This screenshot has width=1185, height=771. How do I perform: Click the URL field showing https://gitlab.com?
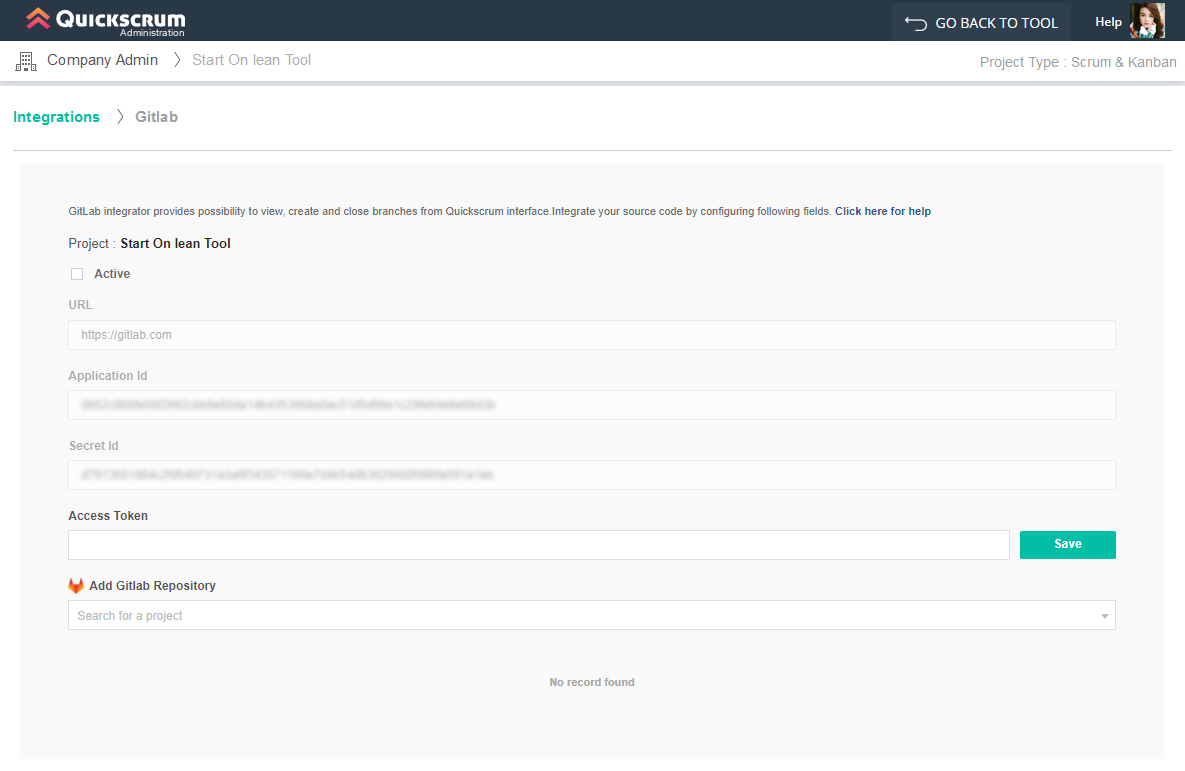click(x=592, y=335)
